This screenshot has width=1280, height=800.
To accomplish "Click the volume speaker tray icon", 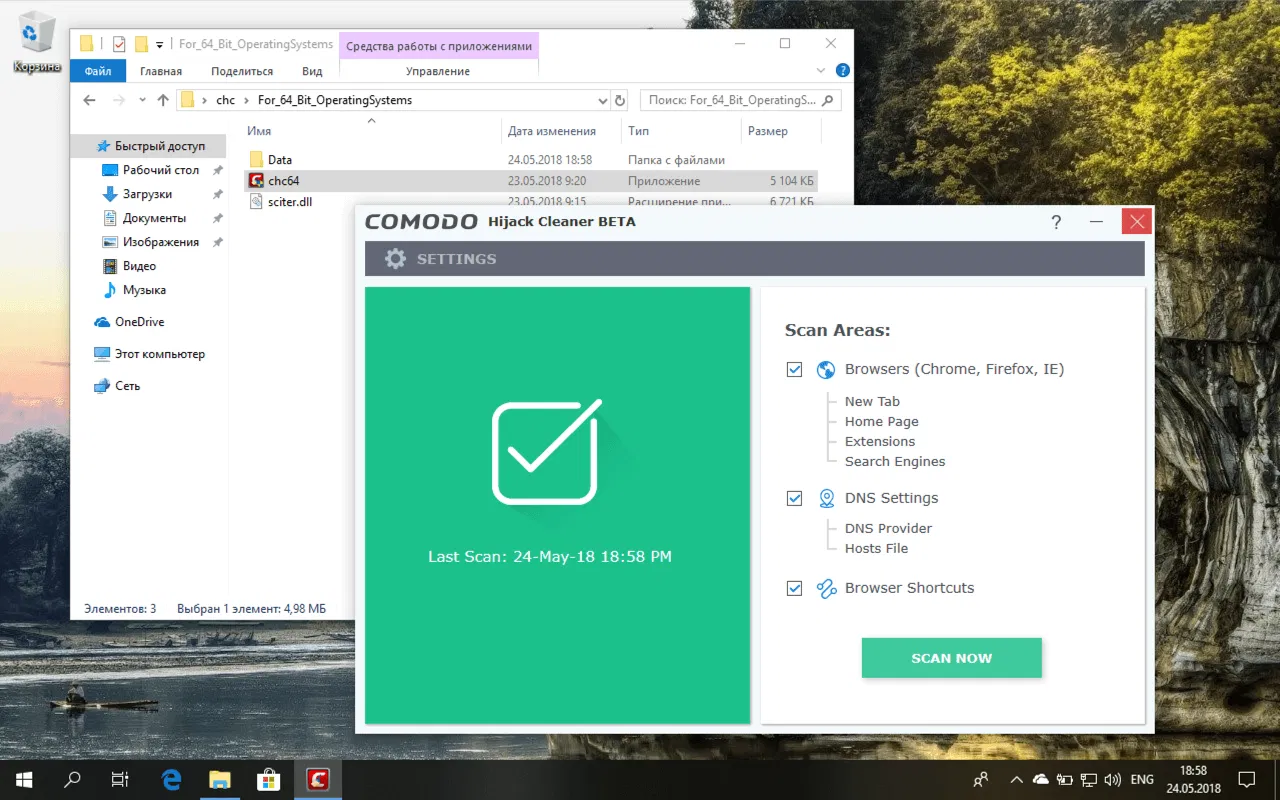I will pyautogui.click(x=1111, y=779).
